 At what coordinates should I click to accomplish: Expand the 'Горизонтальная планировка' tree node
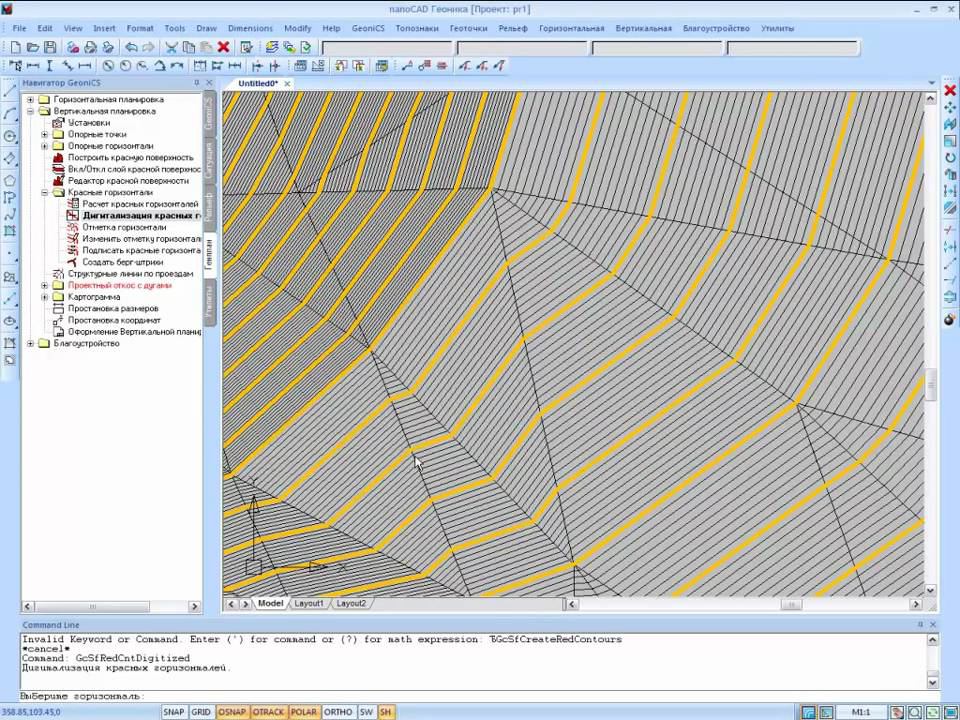tap(30, 100)
